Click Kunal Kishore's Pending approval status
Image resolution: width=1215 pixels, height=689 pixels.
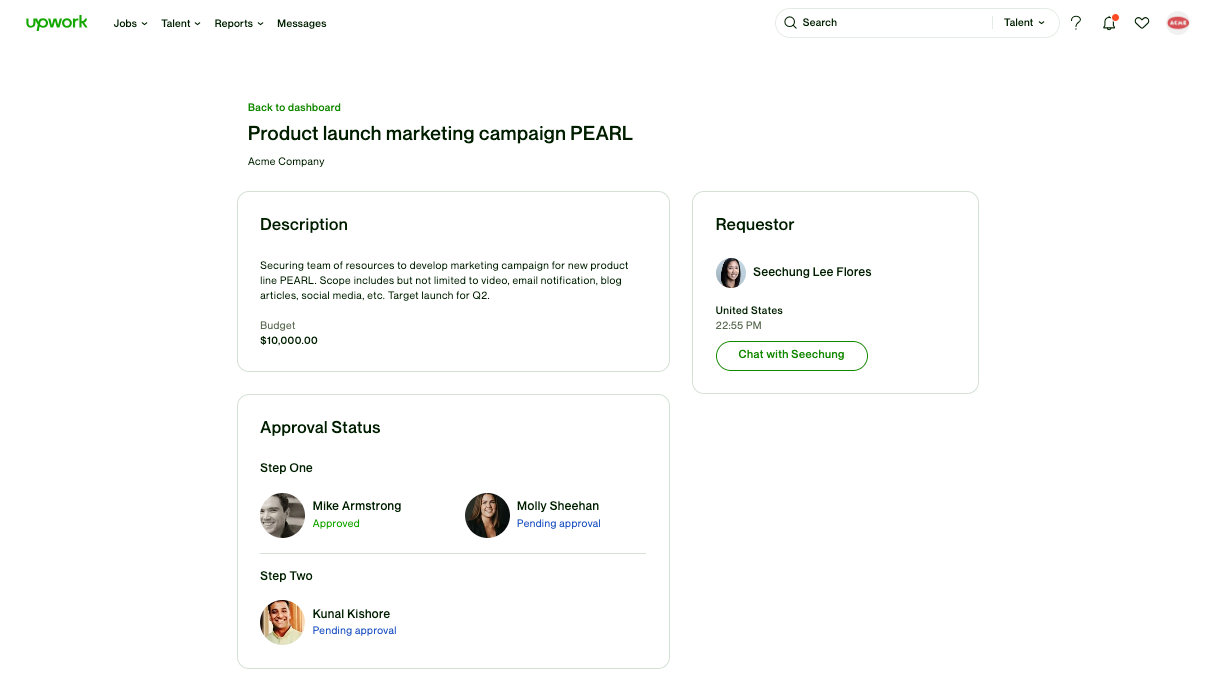[x=354, y=631]
